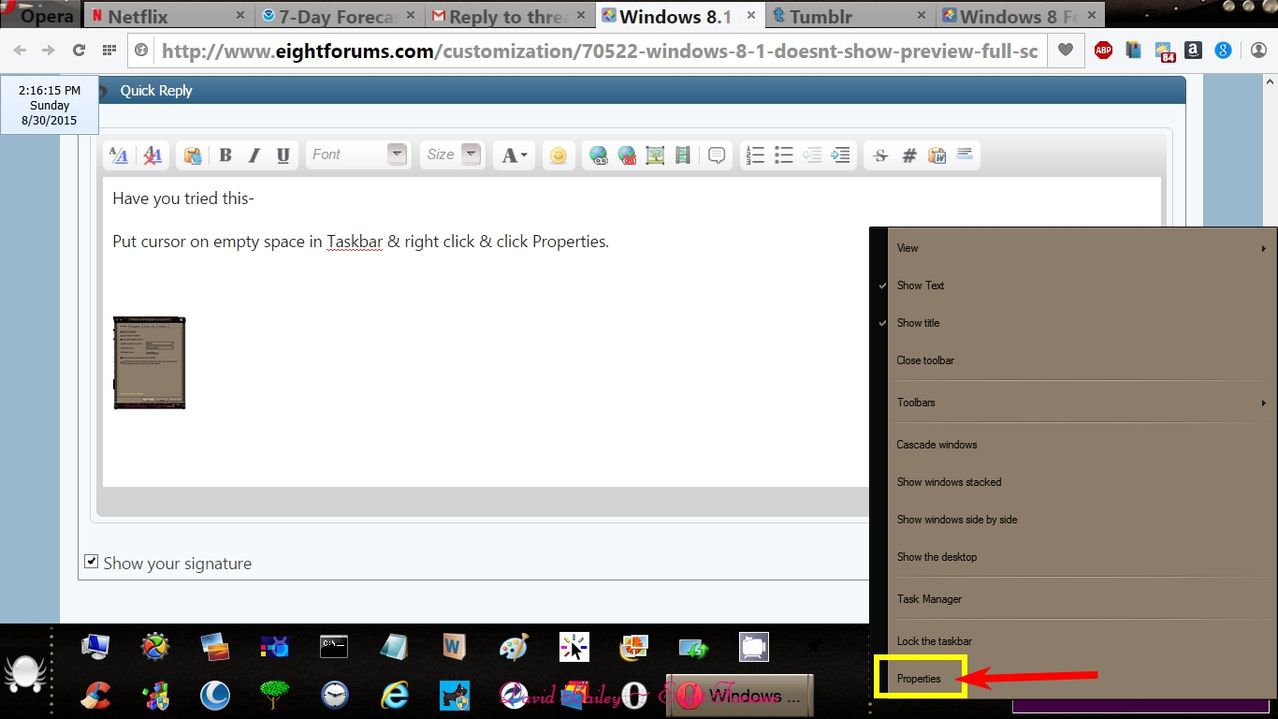Toggle the Show your signature checkbox
Screen dimensions: 1278x719
(x=91, y=562)
